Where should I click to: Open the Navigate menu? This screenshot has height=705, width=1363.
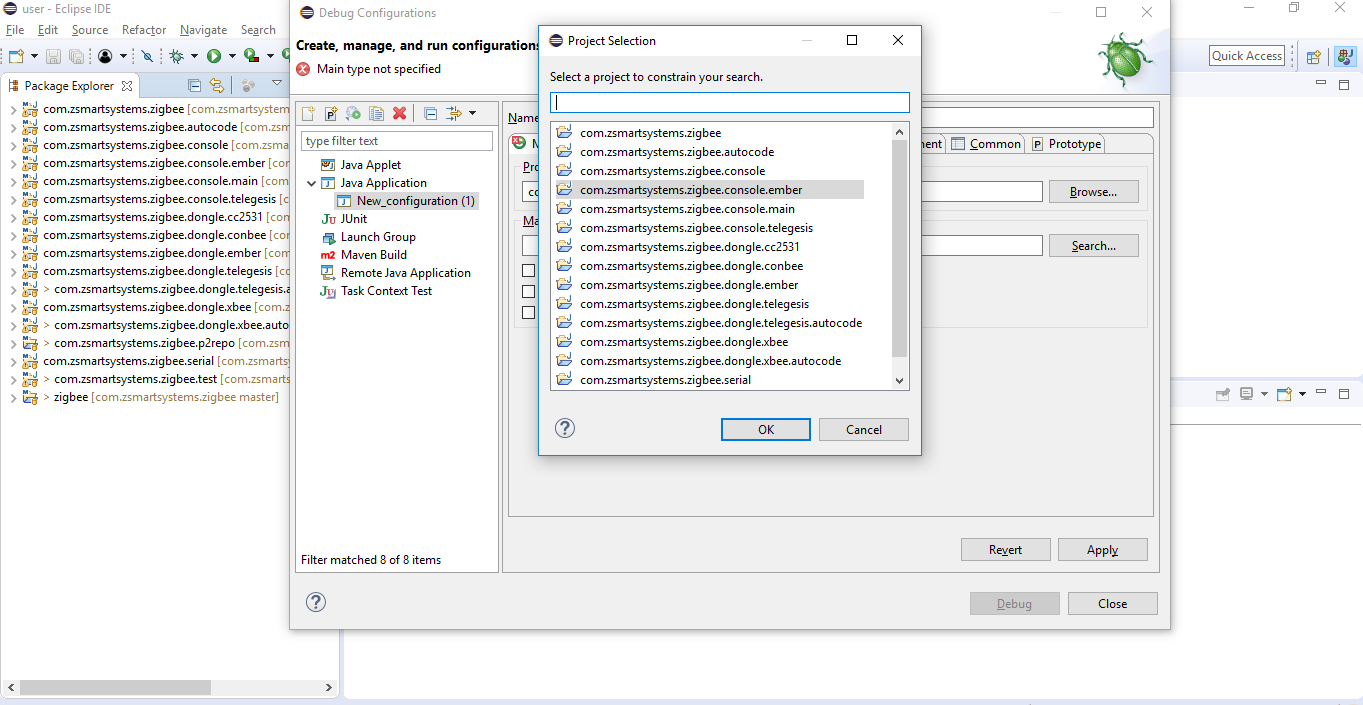(x=204, y=30)
